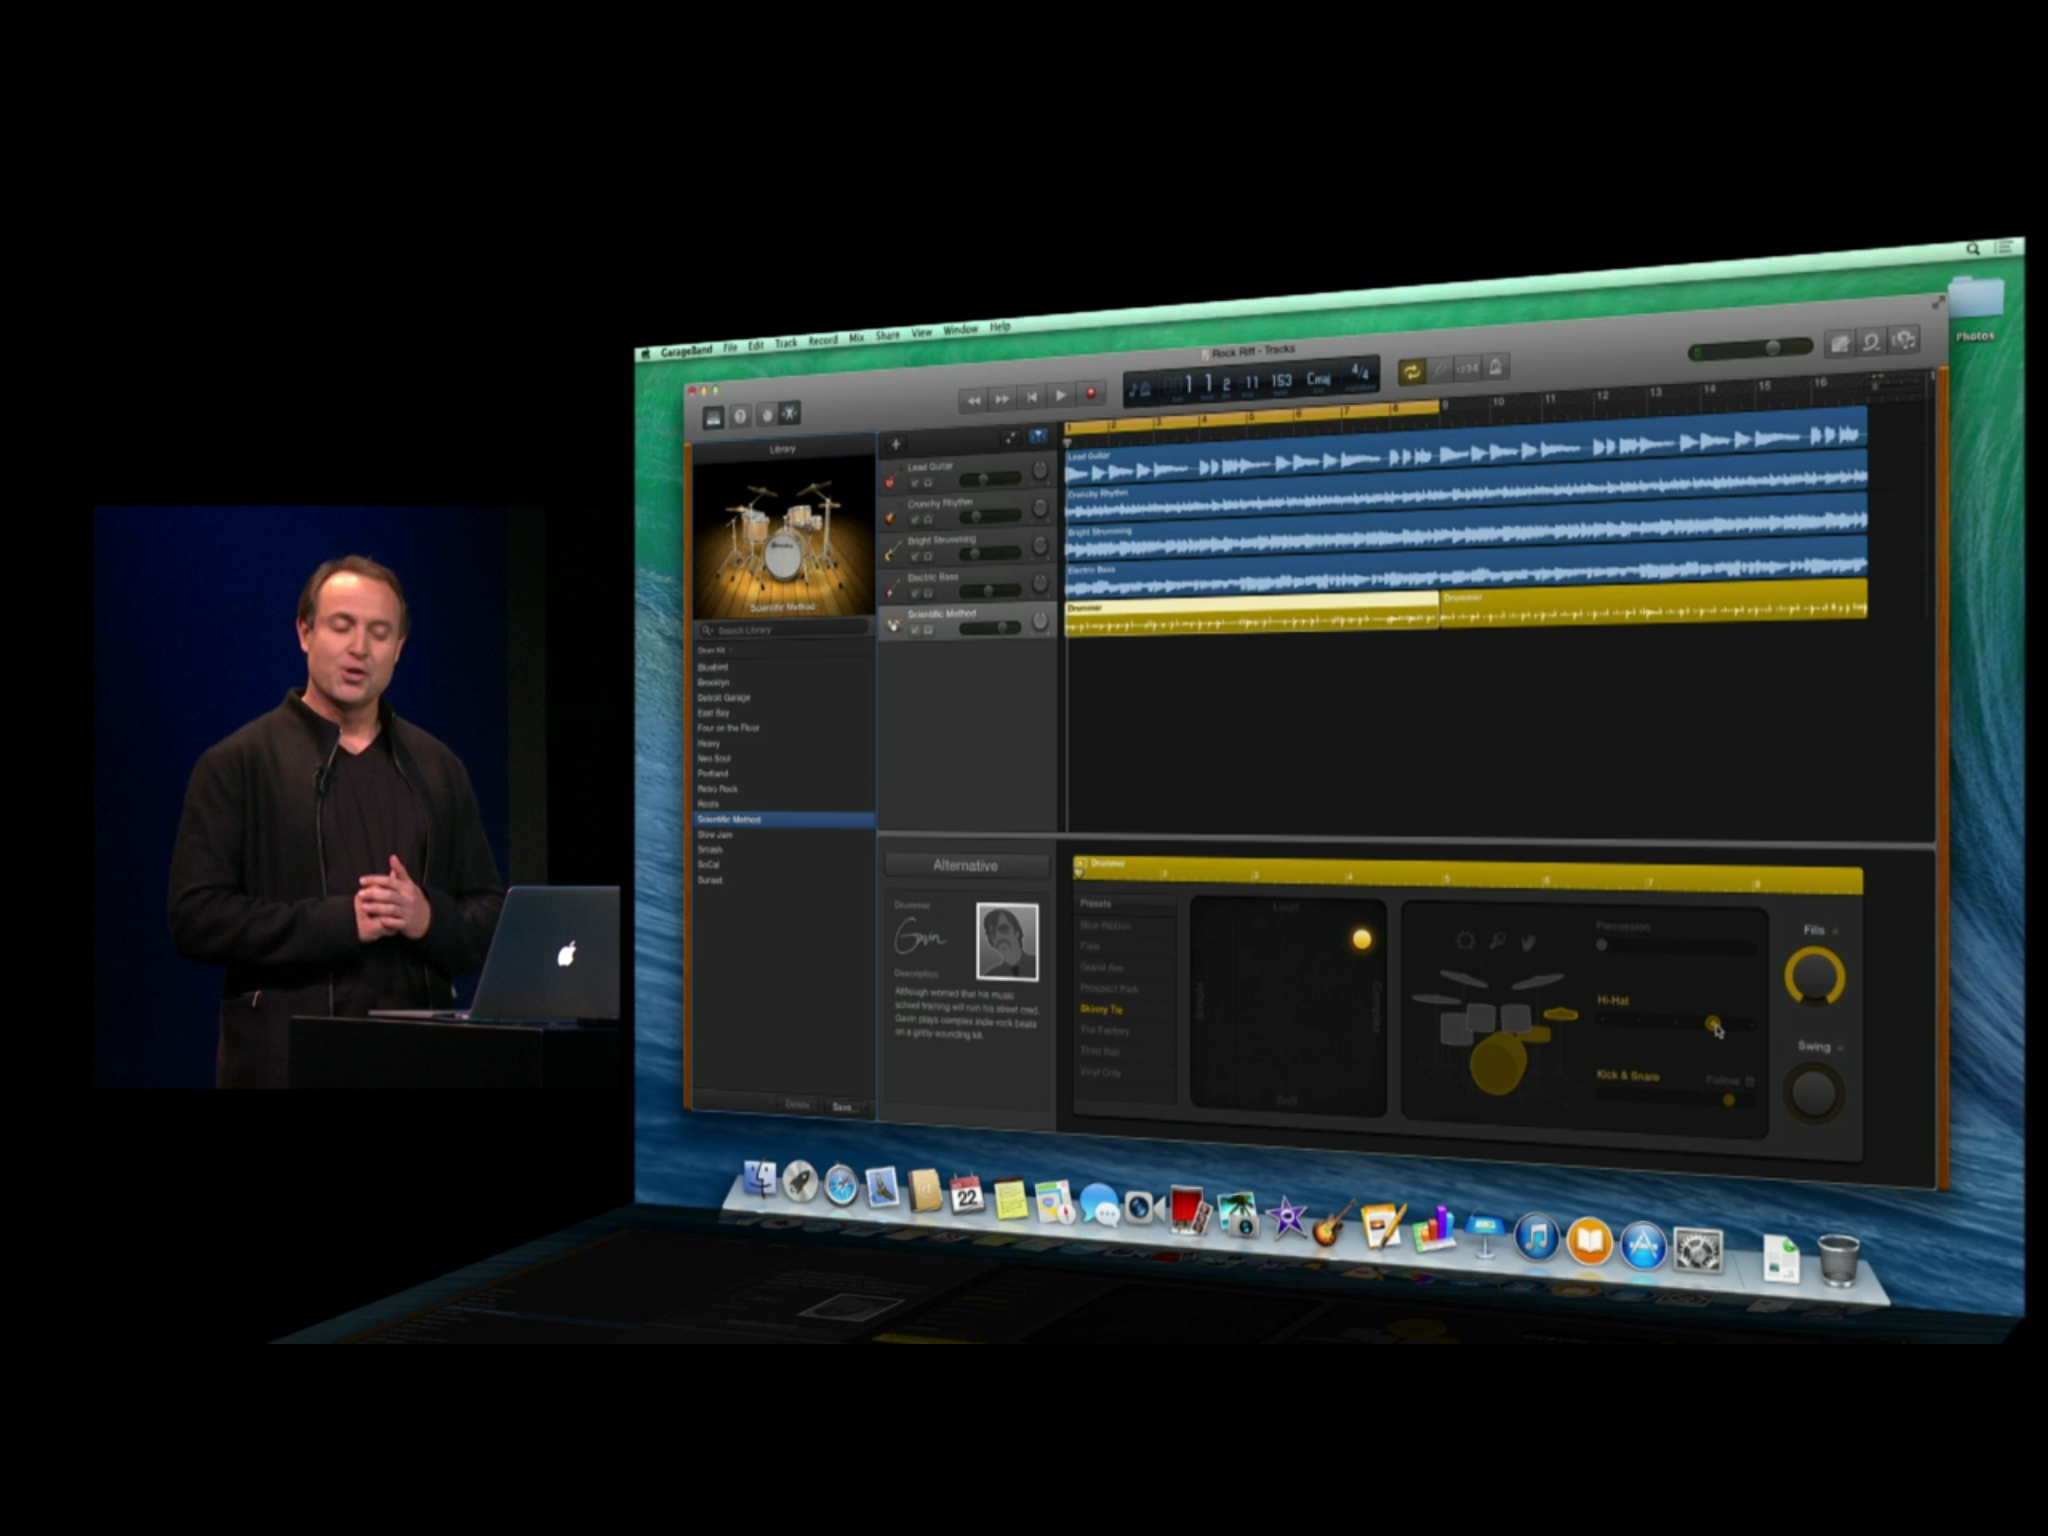2048x1536 pixels.
Task: Click the Delete button in Library
Action: [797, 1104]
